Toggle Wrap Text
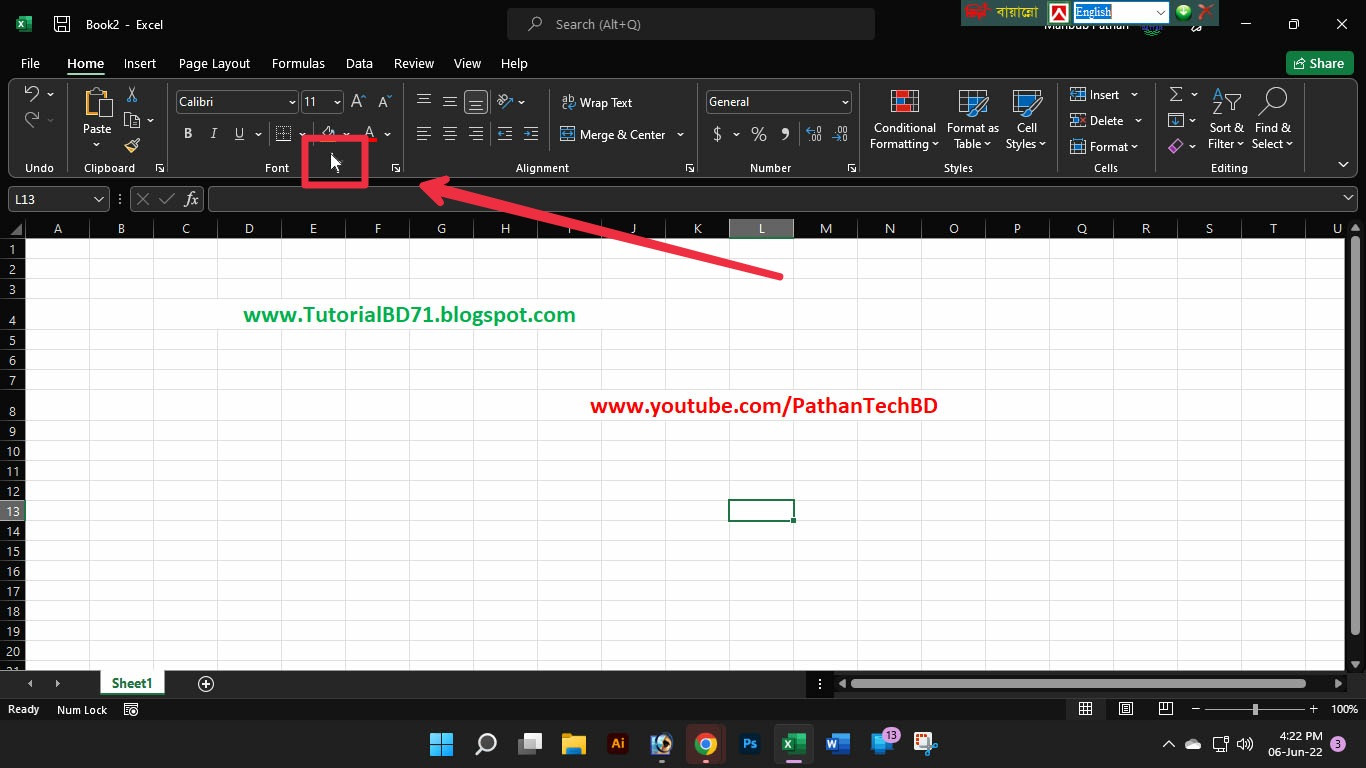 [597, 102]
